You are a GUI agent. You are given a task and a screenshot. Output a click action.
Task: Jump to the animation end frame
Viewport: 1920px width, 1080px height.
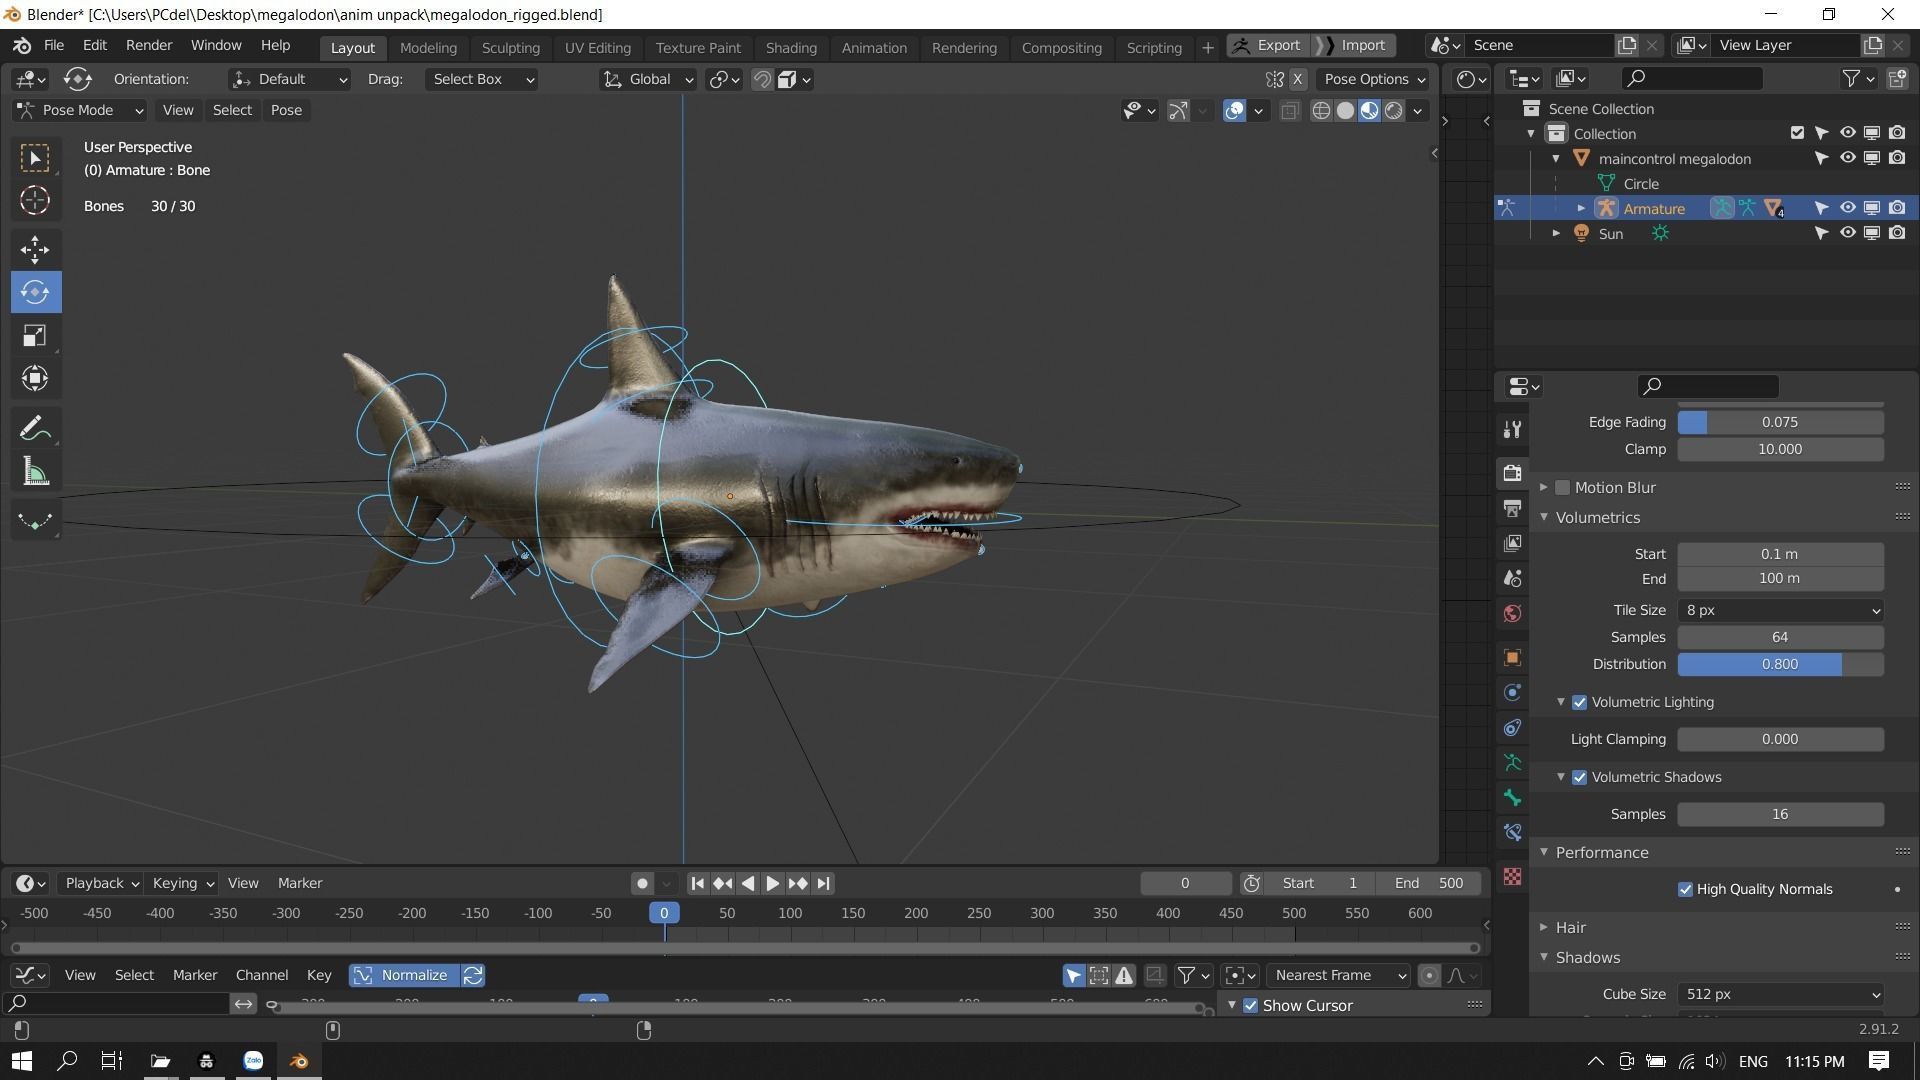[x=823, y=883]
